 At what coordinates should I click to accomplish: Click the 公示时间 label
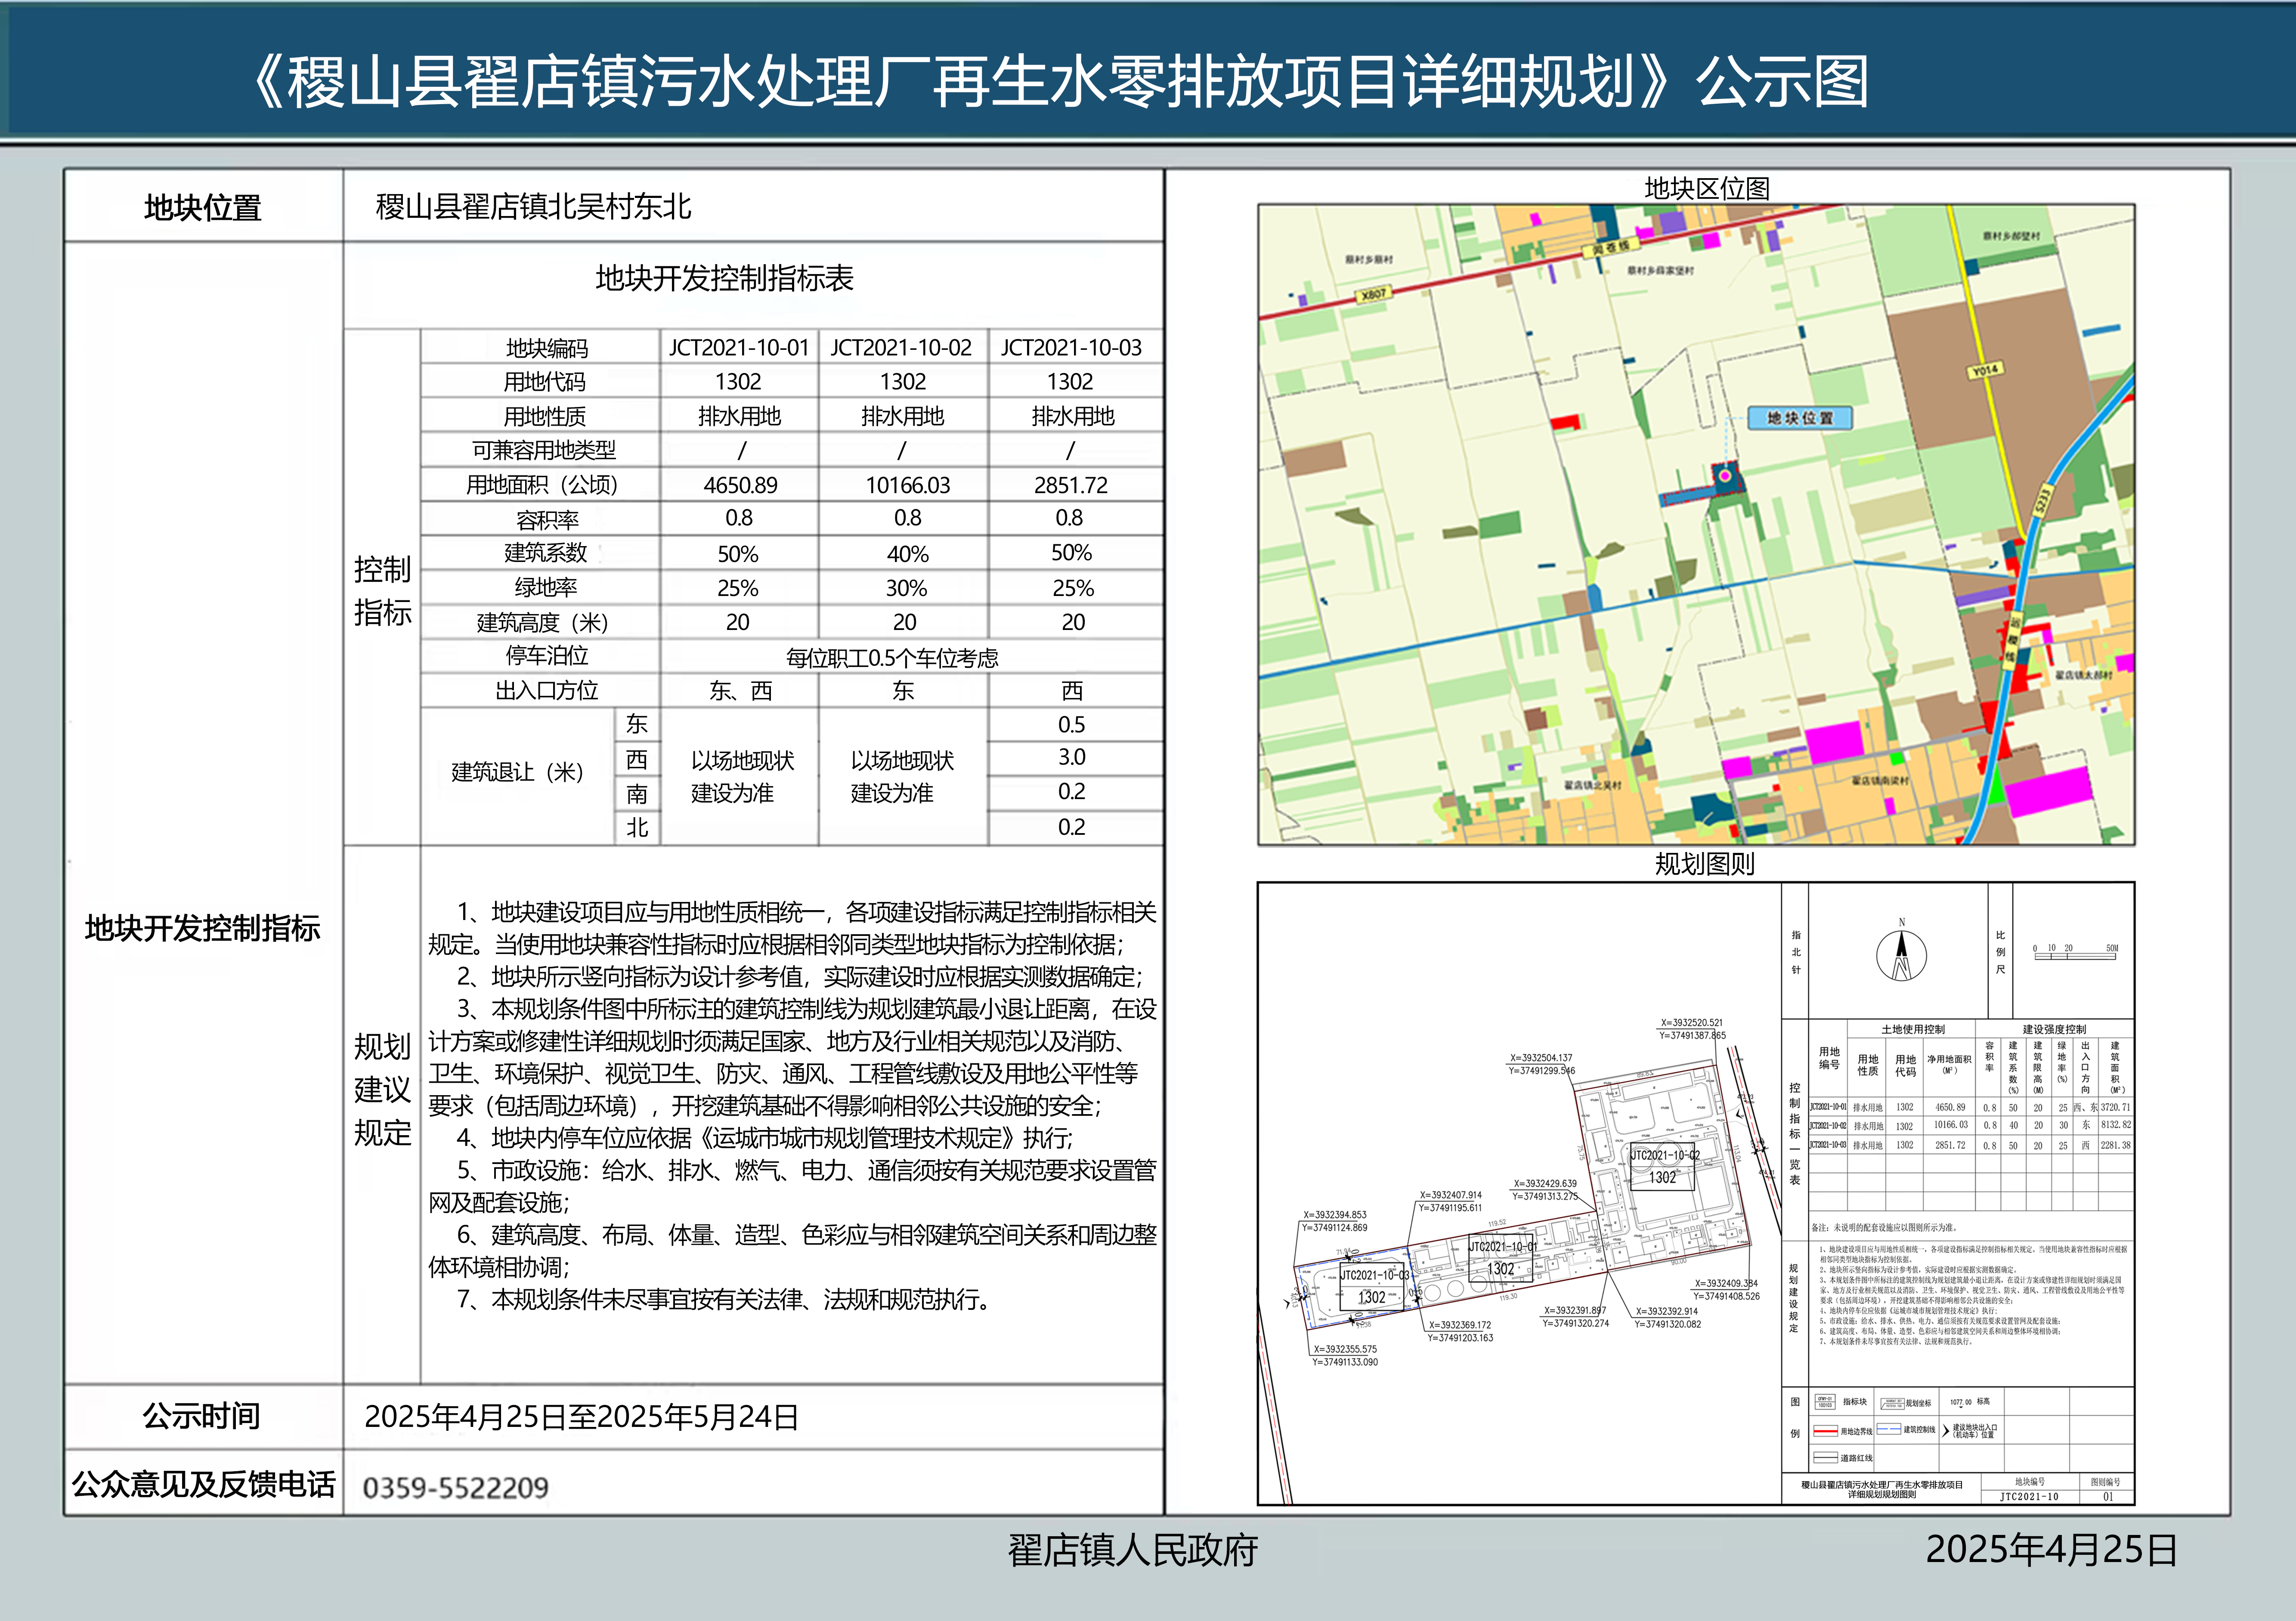(201, 1416)
